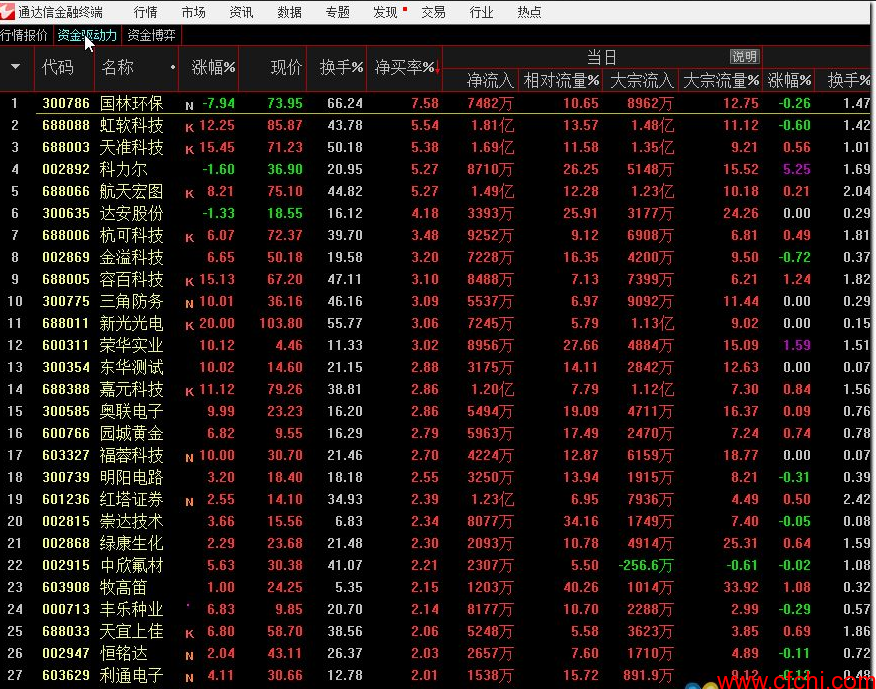Click the N marker beside 福蓉科技

(189, 458)
